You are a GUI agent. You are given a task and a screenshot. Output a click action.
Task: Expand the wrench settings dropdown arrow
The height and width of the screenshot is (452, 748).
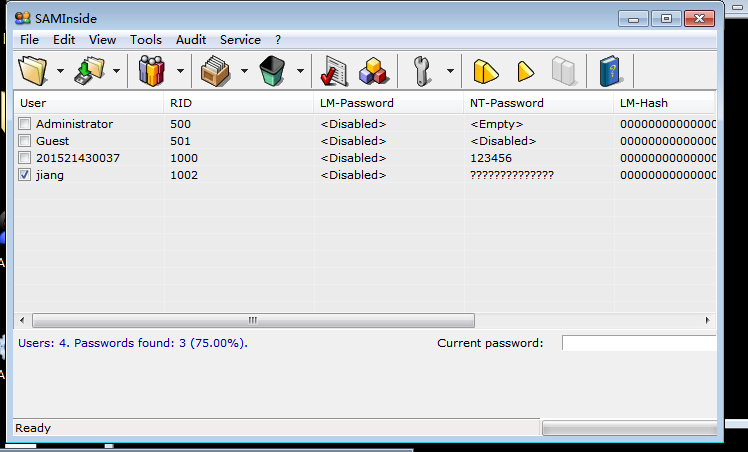click(450, 71)
